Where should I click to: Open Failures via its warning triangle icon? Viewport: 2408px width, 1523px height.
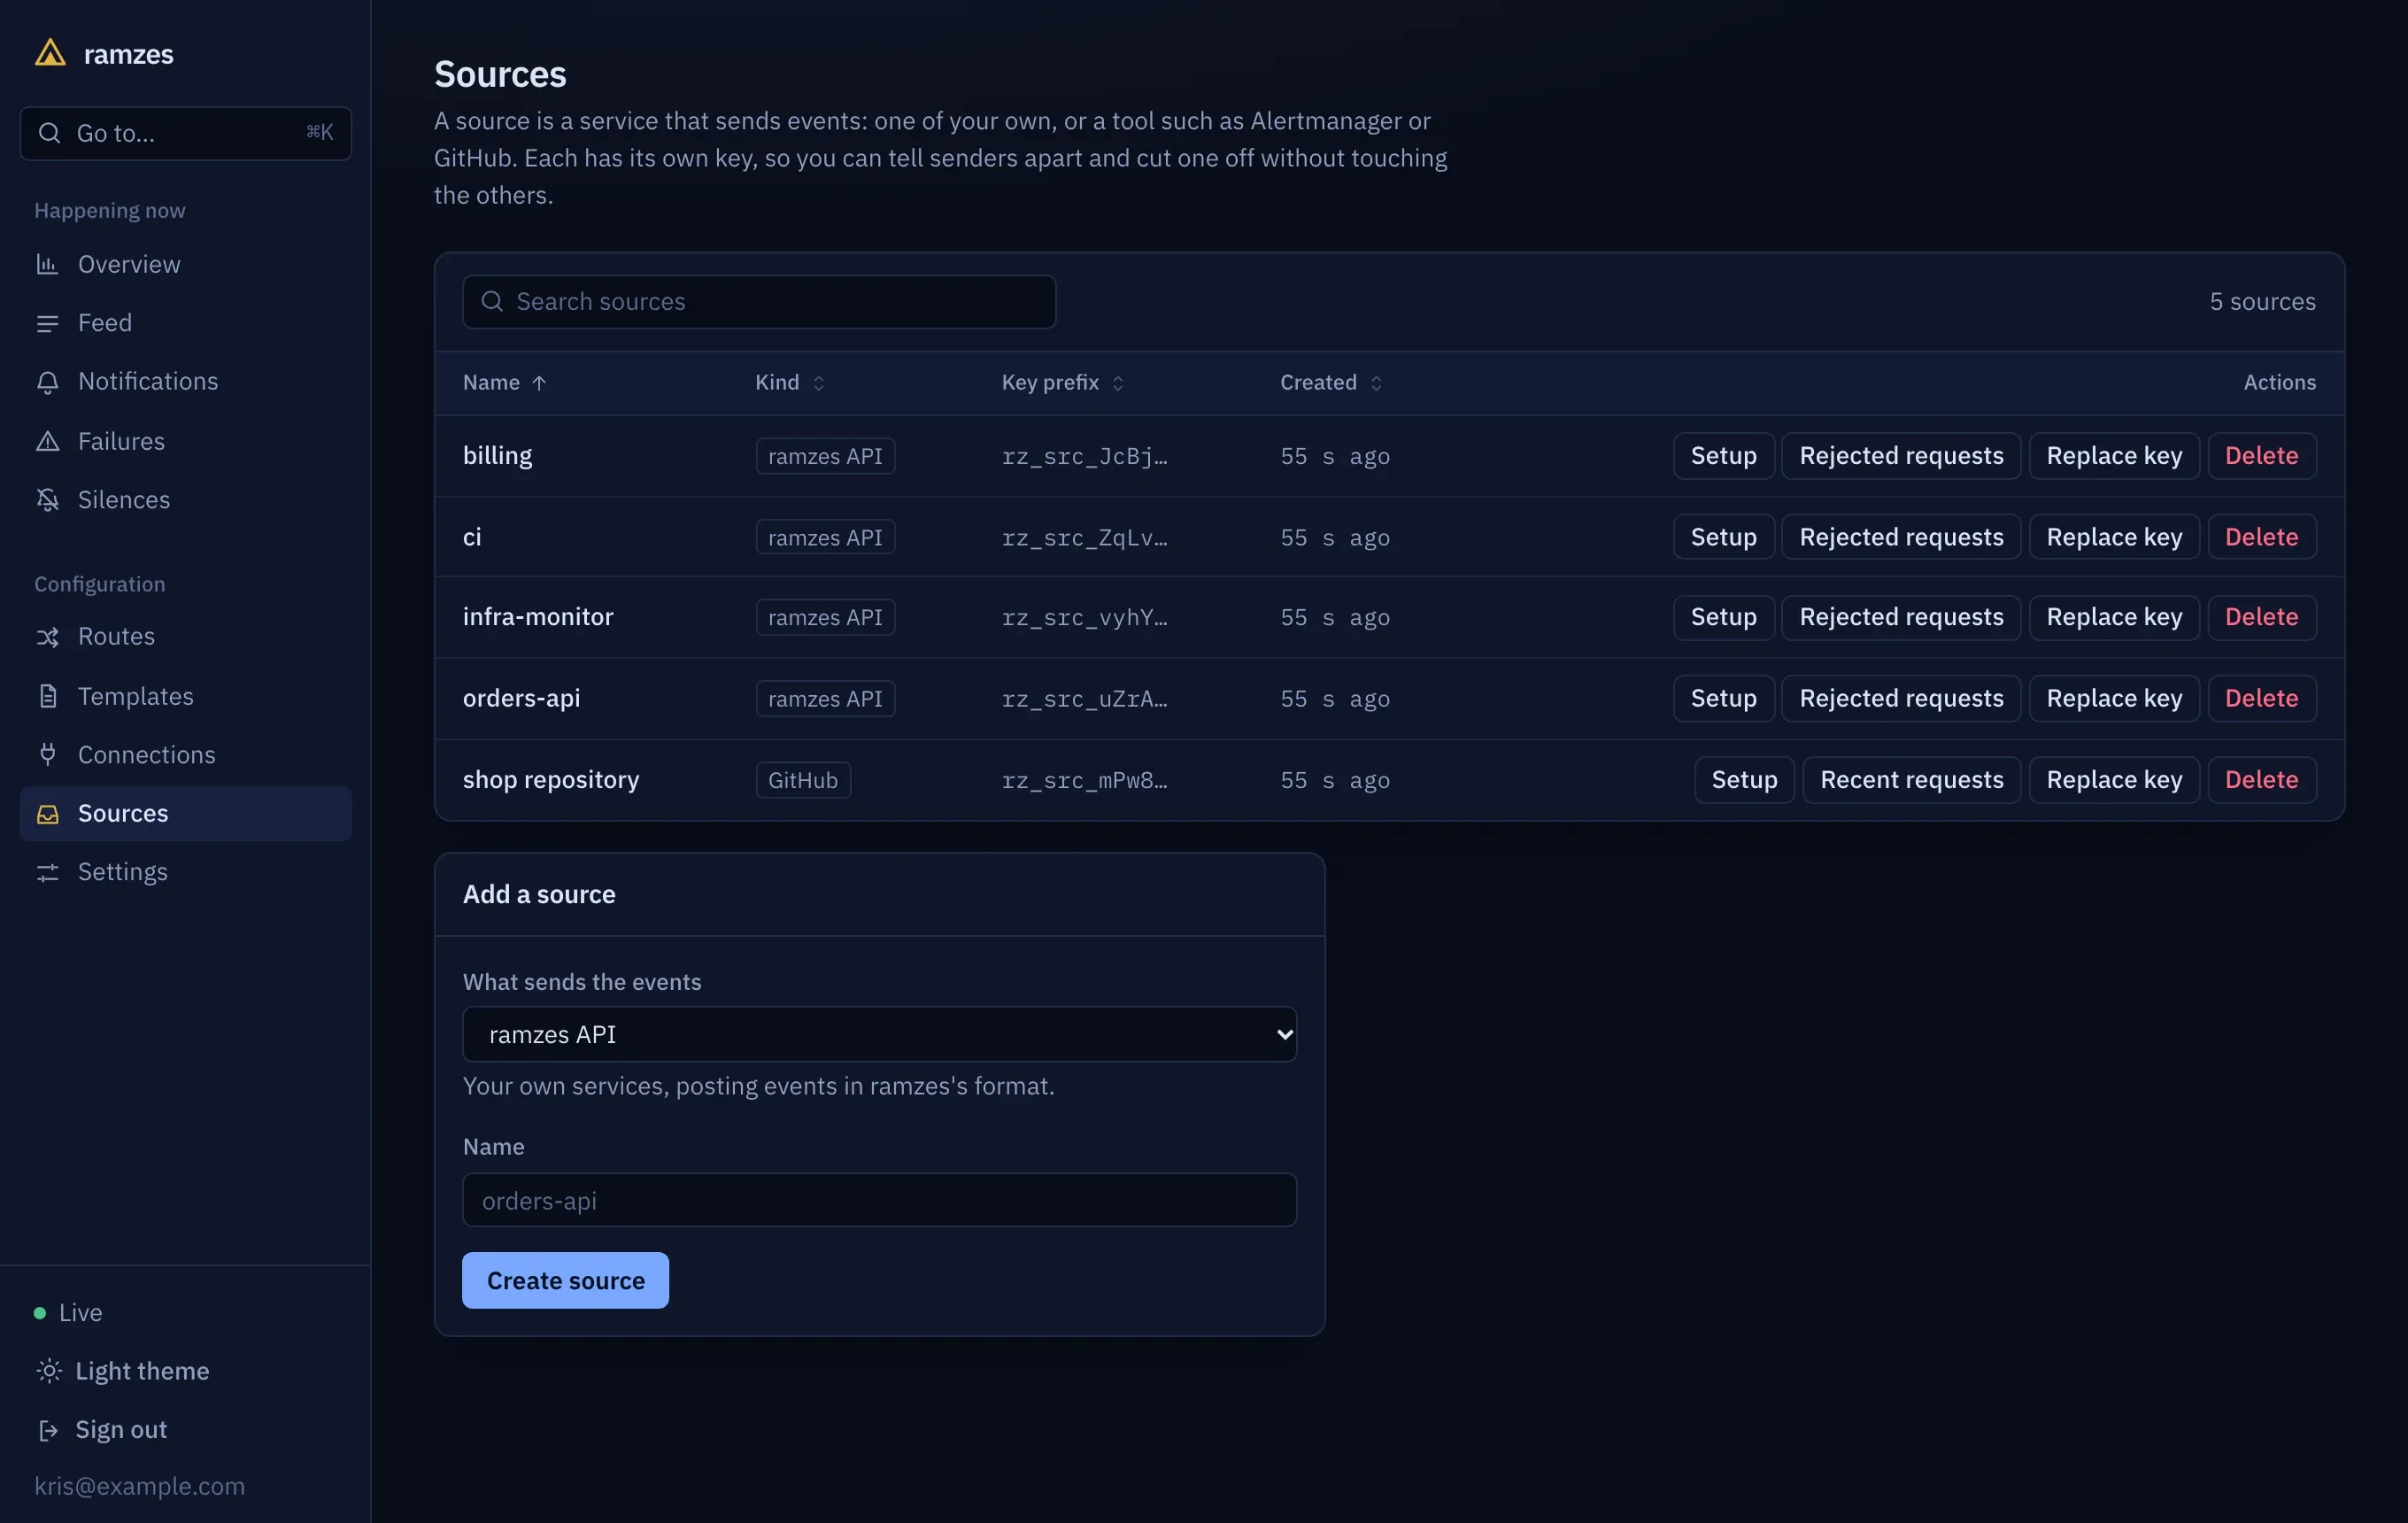coord(47,441)
